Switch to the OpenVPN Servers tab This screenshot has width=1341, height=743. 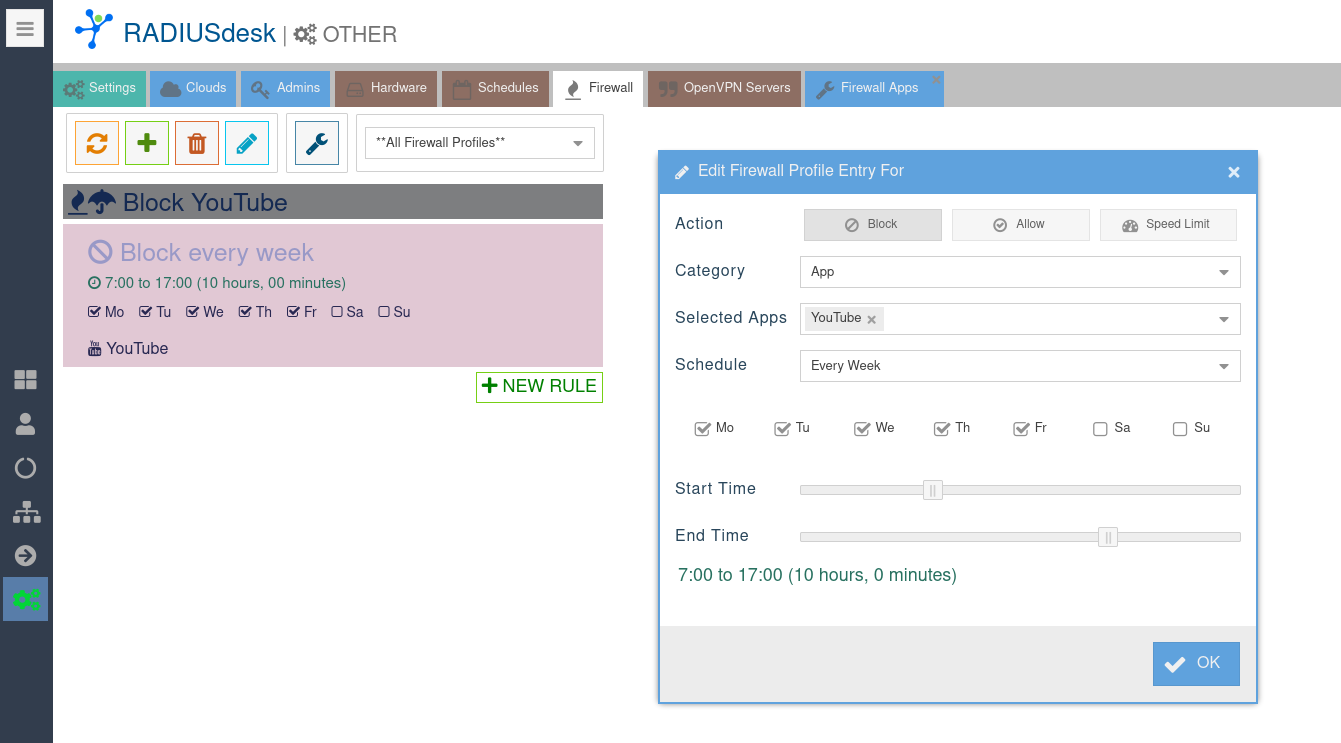coord(724,88)
